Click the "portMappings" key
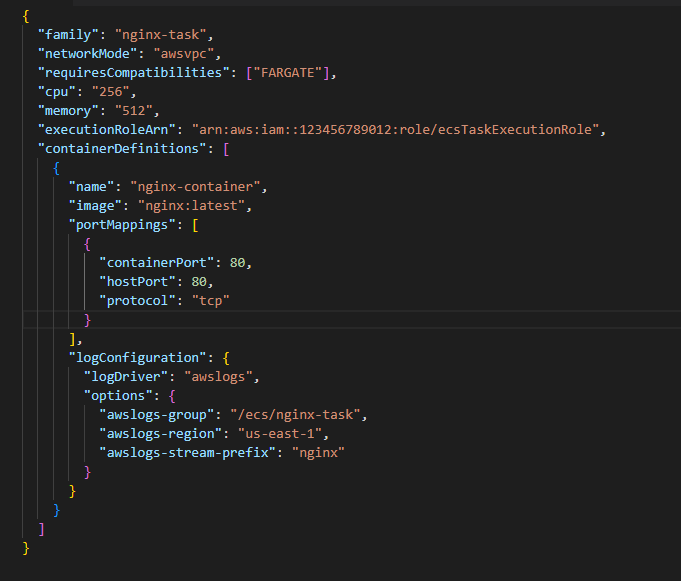This screenshot has width=681, height=581. coord(122,225)
